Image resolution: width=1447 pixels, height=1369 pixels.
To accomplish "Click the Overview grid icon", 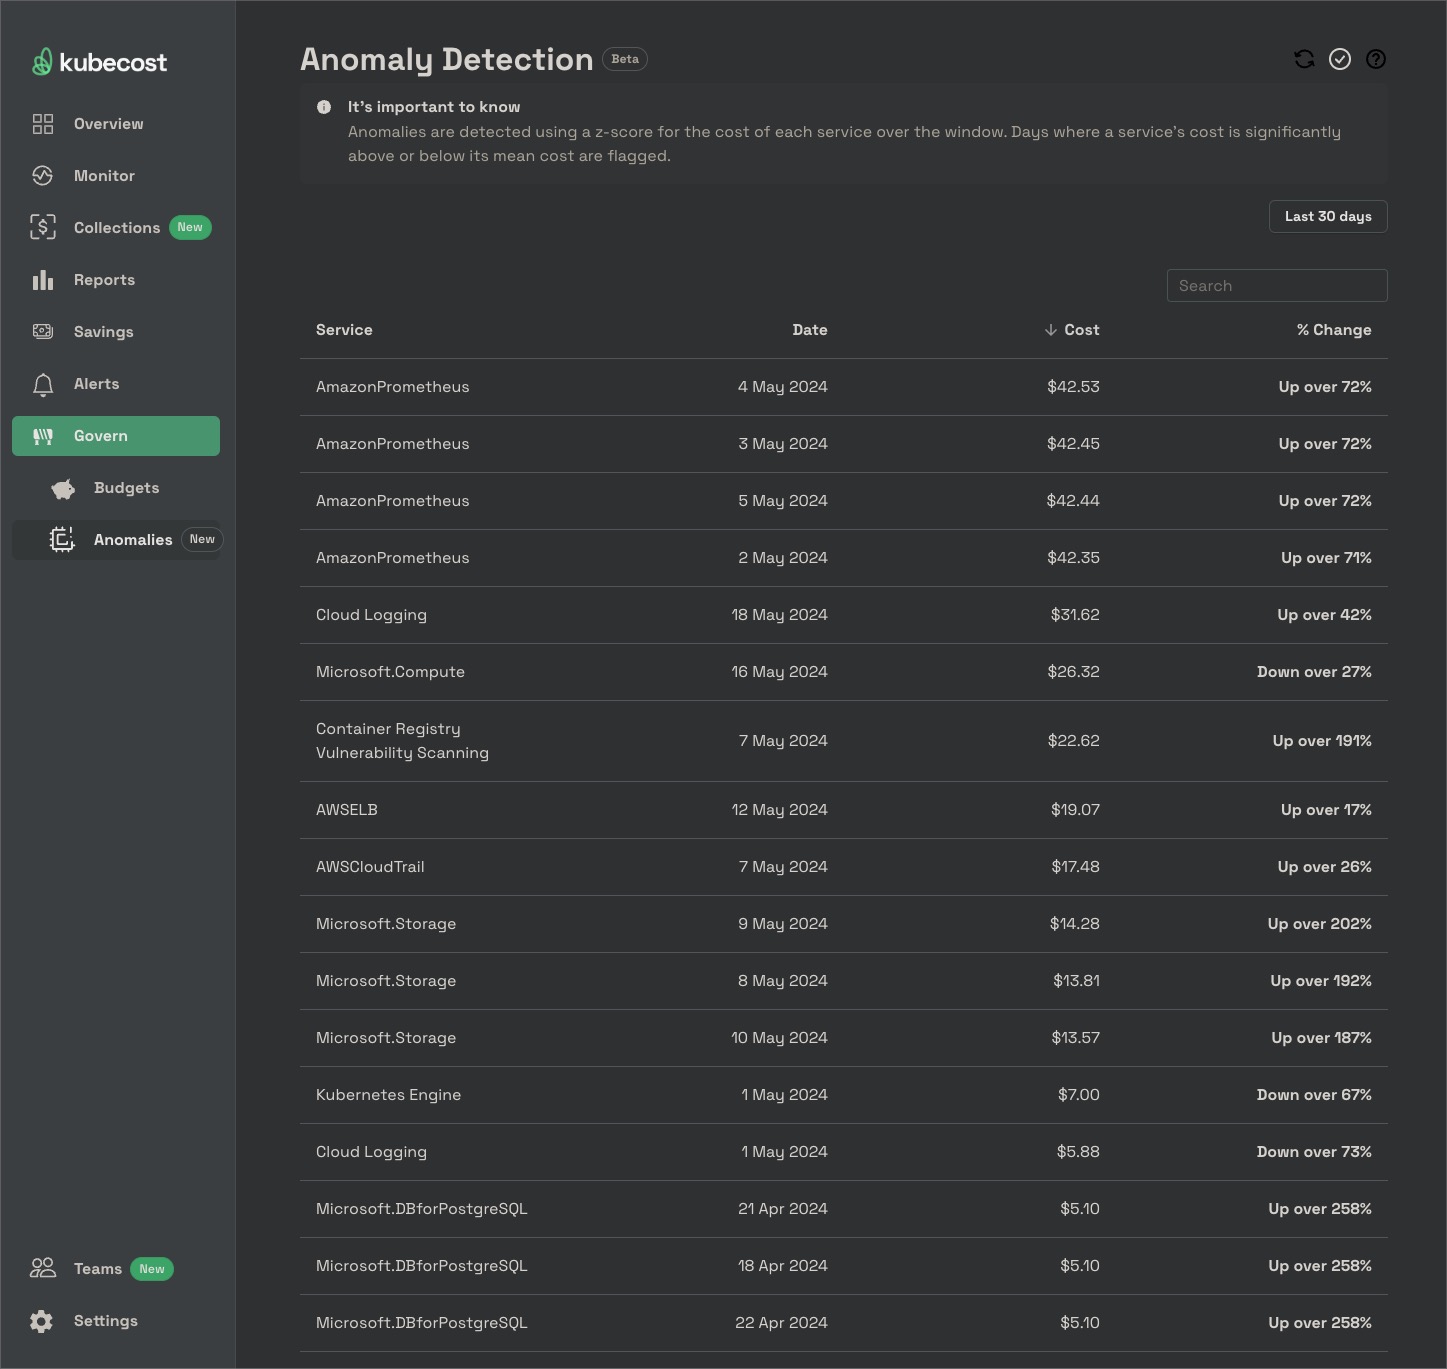I will (43, 124).
